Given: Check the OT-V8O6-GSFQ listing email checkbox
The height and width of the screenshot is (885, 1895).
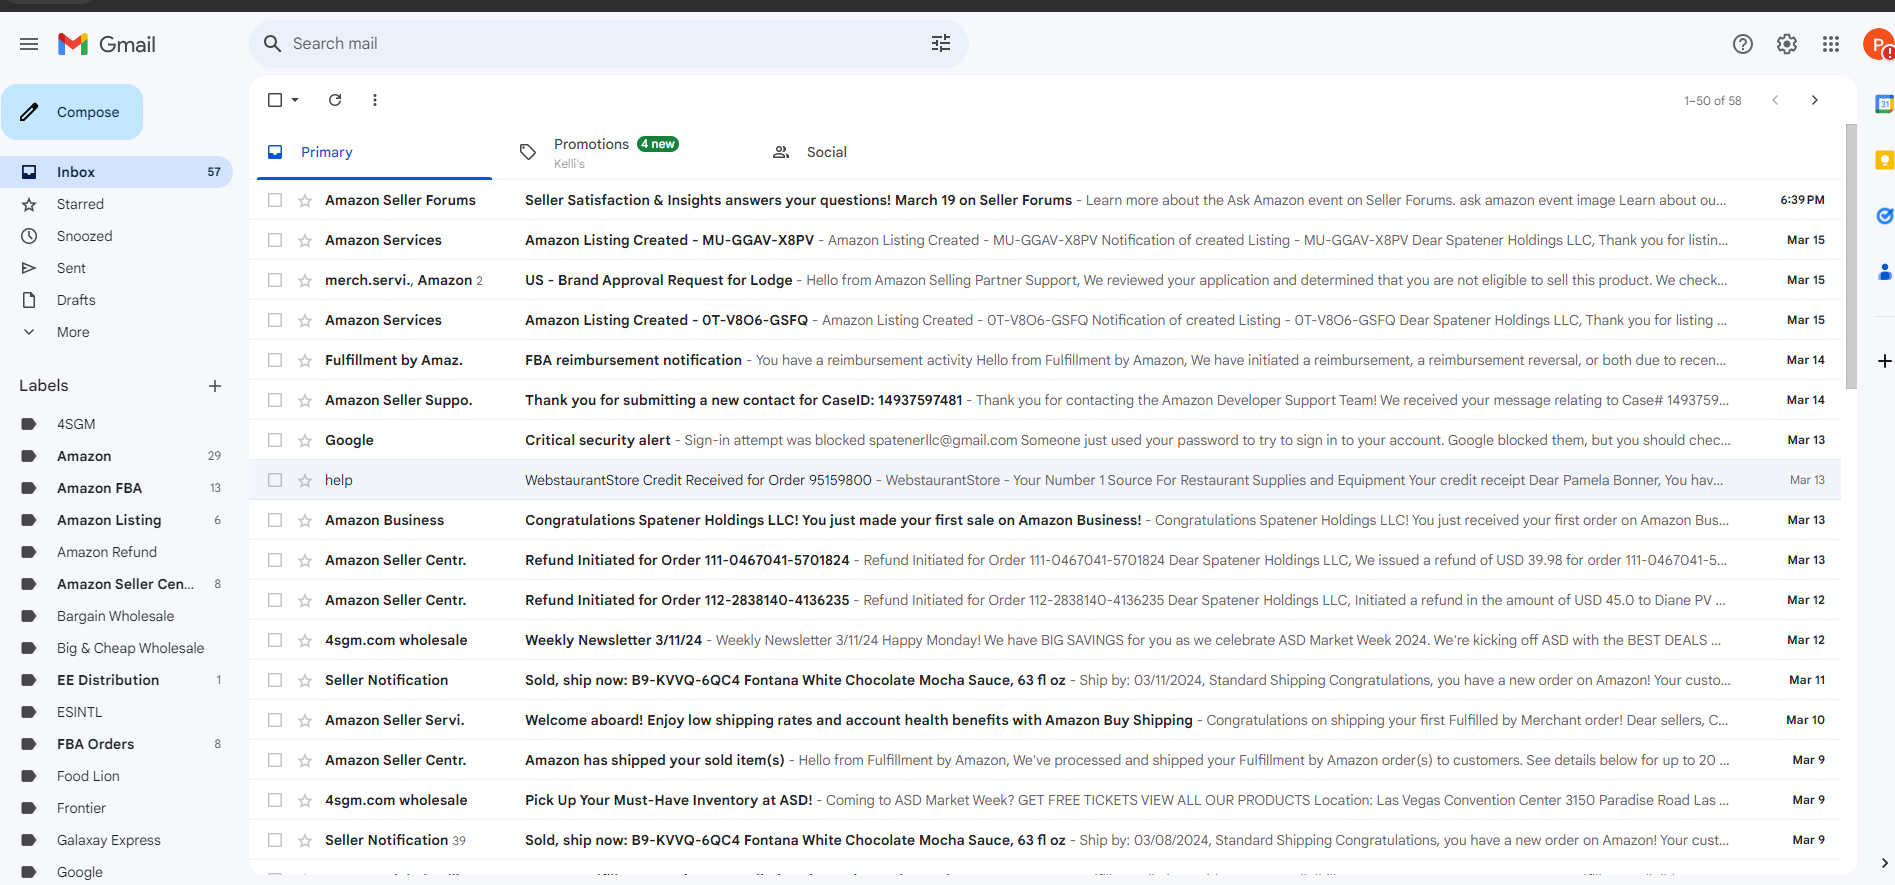Looking at the screenshot, I should (x=275, y=320).
